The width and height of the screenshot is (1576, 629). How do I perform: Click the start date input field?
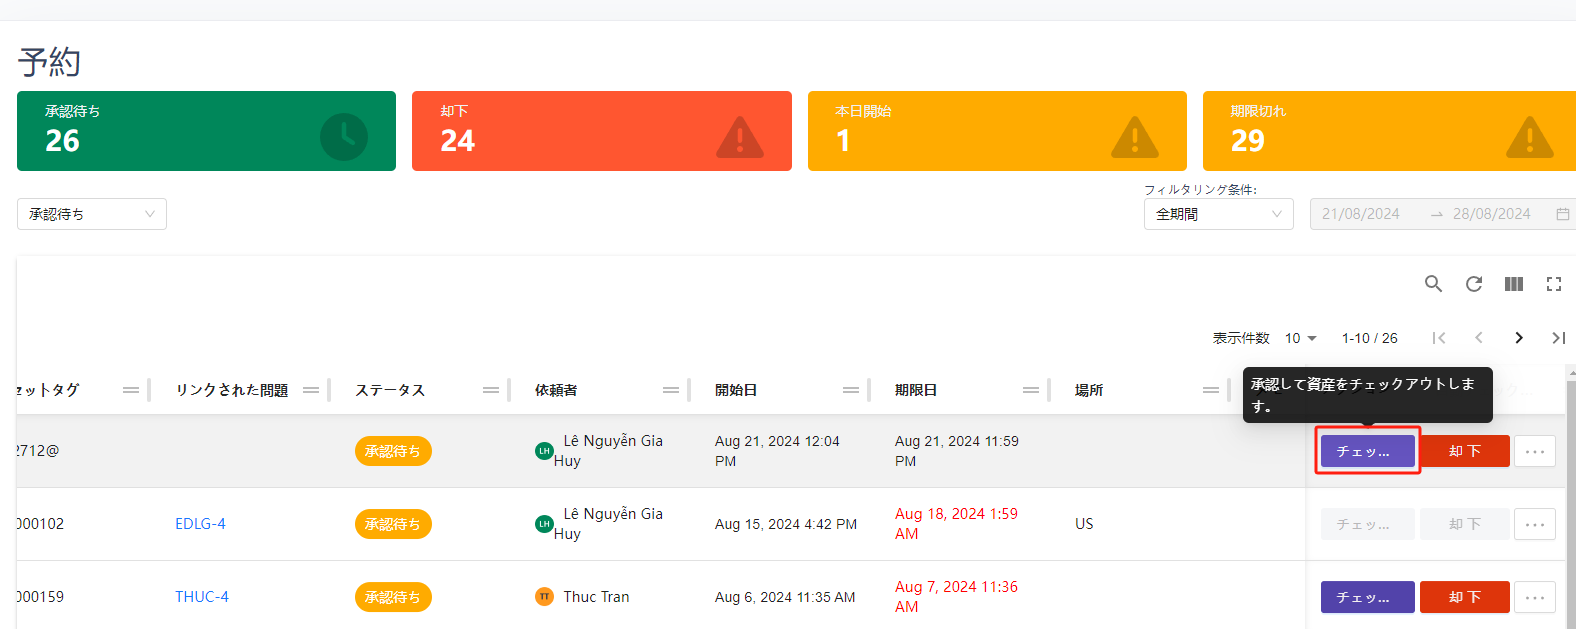1361,214
